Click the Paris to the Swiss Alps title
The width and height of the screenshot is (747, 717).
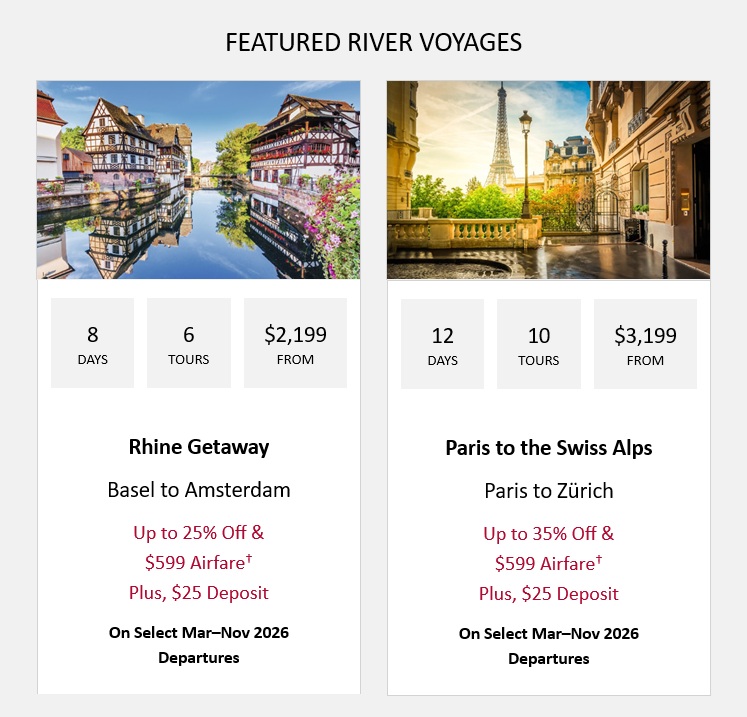549,448
